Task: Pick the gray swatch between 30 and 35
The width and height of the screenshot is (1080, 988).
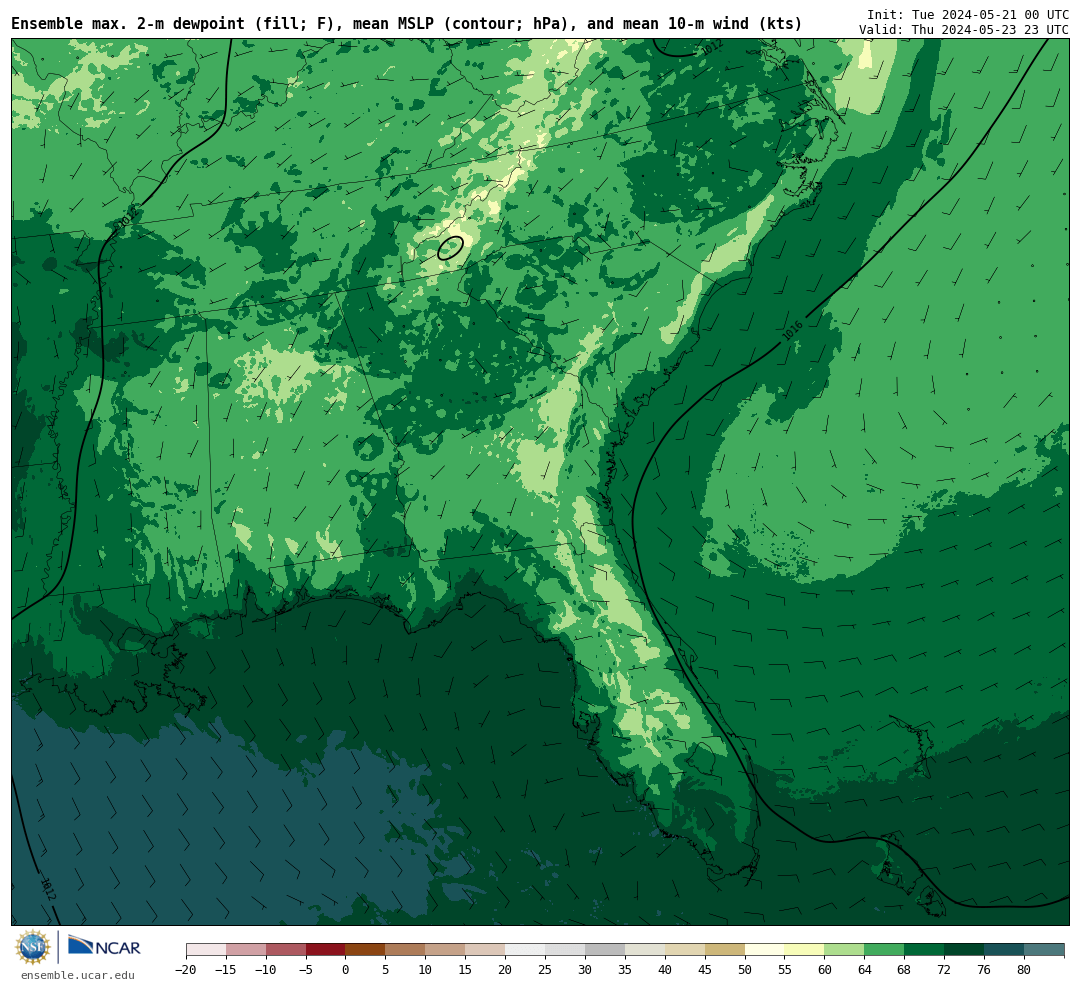Action: coord(605,950)
